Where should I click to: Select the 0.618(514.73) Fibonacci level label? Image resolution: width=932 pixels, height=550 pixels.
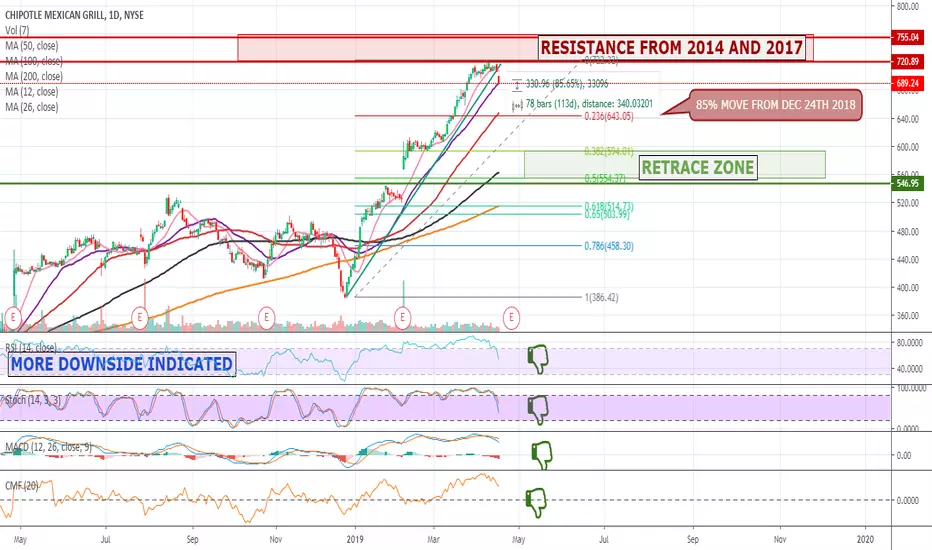[x=609, y=206]
